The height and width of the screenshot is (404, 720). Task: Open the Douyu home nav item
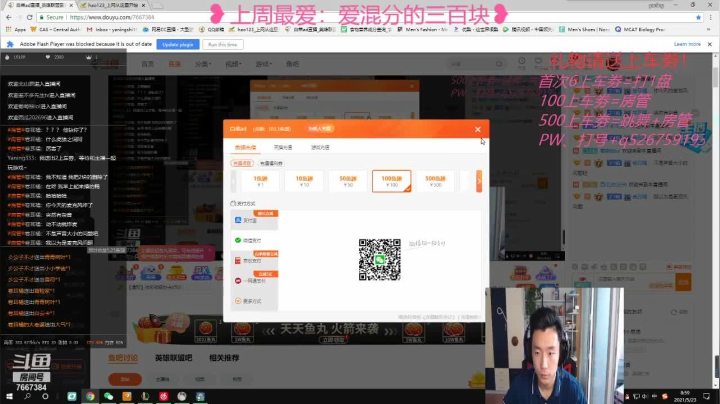(147, 64)
